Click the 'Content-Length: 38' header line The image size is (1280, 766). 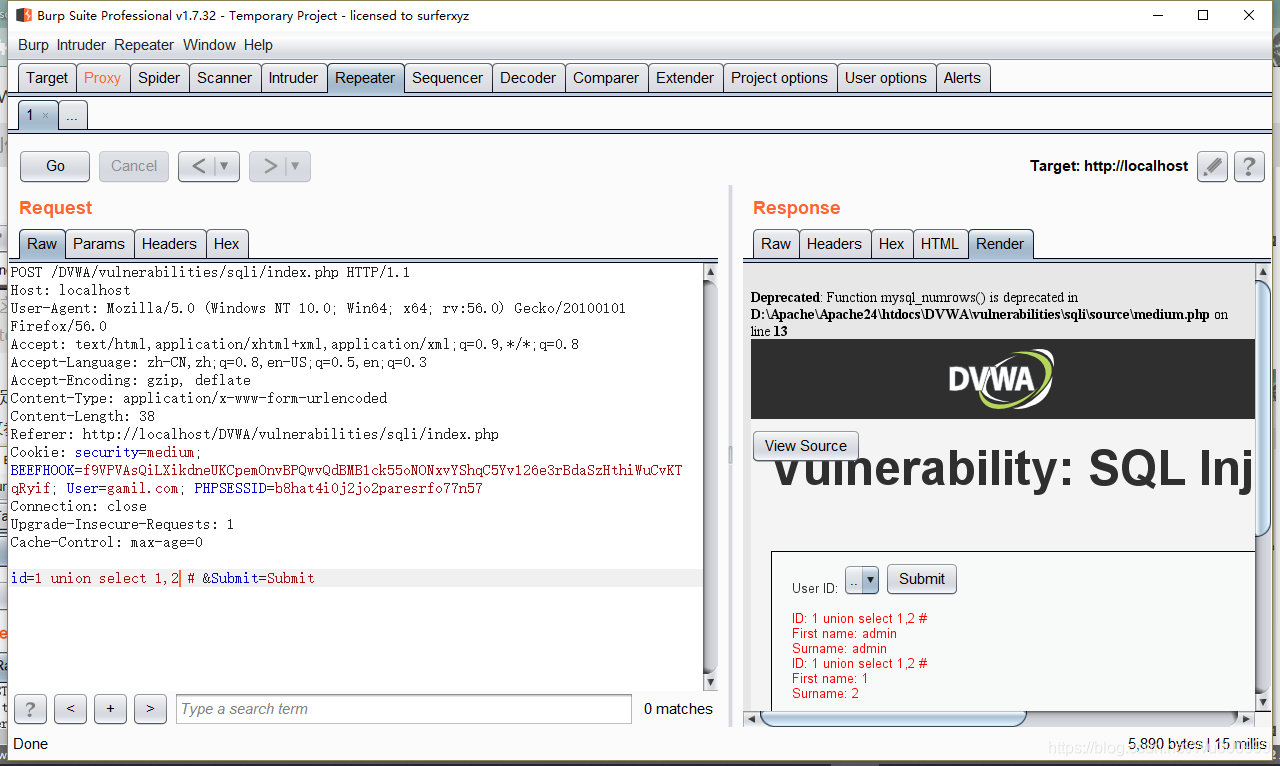point(82,416)
